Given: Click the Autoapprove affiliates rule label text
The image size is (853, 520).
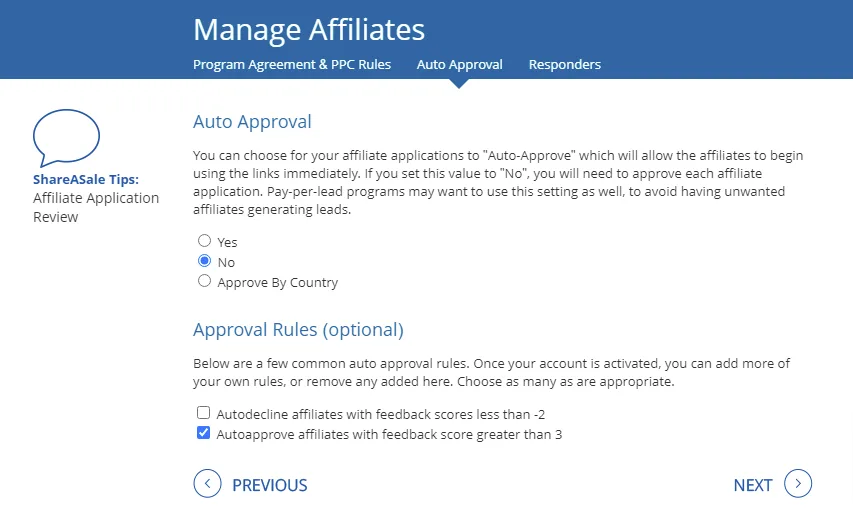Looking at the screenshot, I should [x=390, y=435].
